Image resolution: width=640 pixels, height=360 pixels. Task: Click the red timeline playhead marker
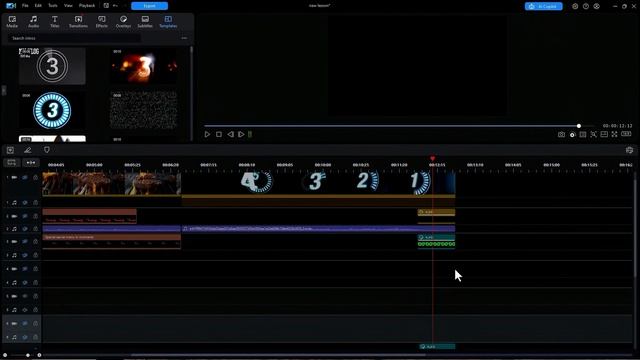[x=432, y=158]
